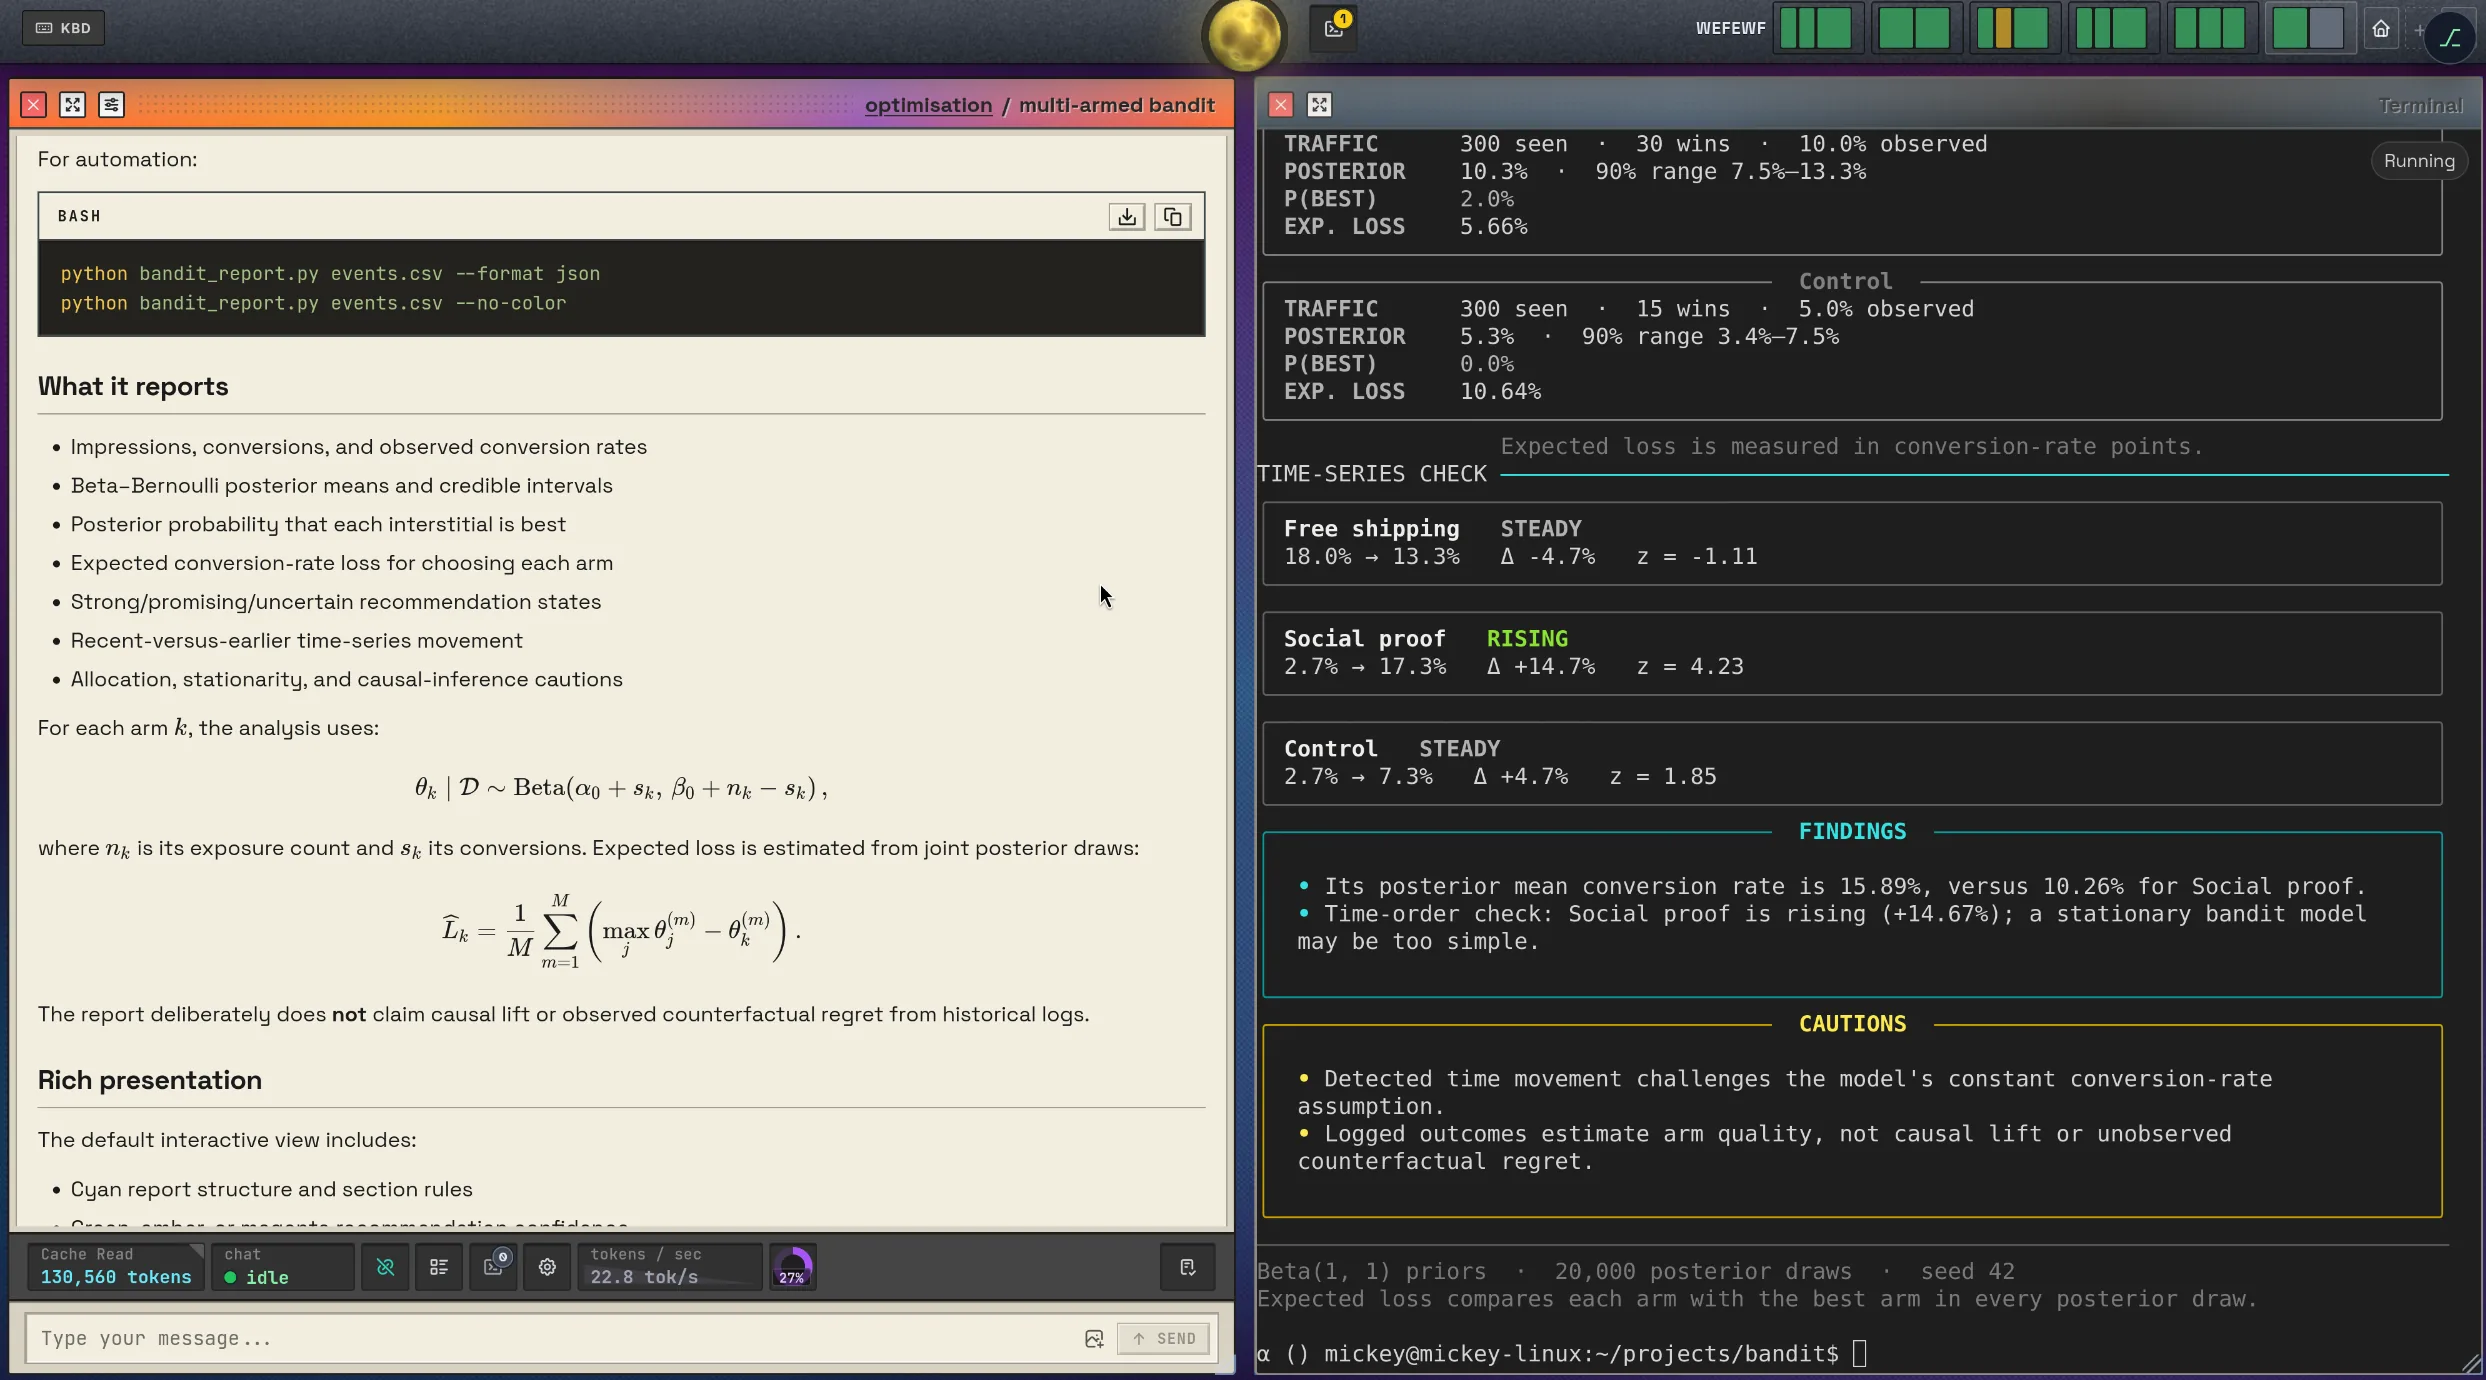Click the Terminal window title label
This screenshot has width=2486, height=1380.
tap(2420, 105)
